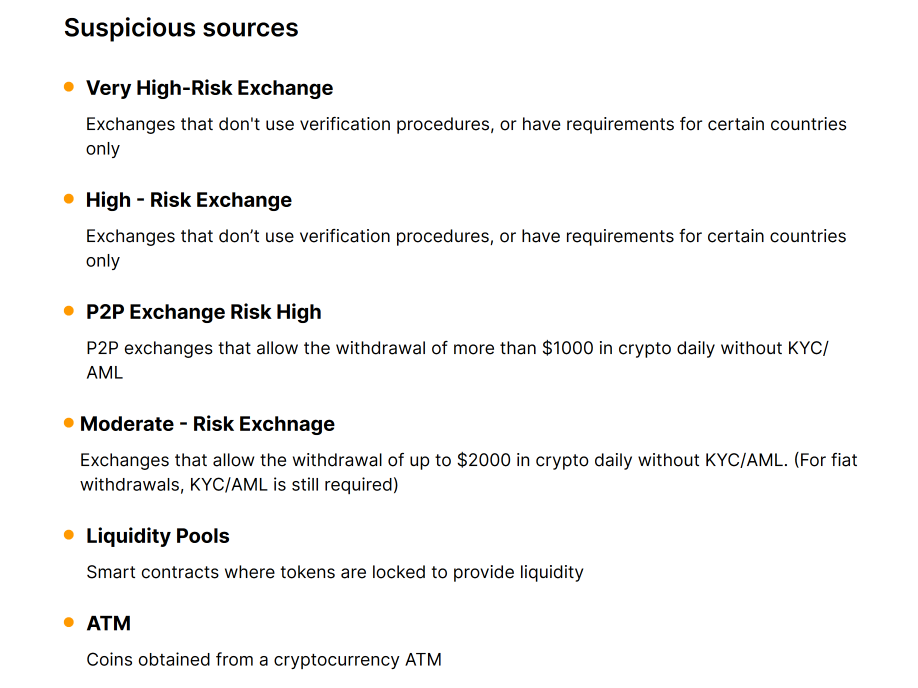Select the Very High-Risk Exchange title
Screen dimensions: 918x688
(x=209, y=88)
